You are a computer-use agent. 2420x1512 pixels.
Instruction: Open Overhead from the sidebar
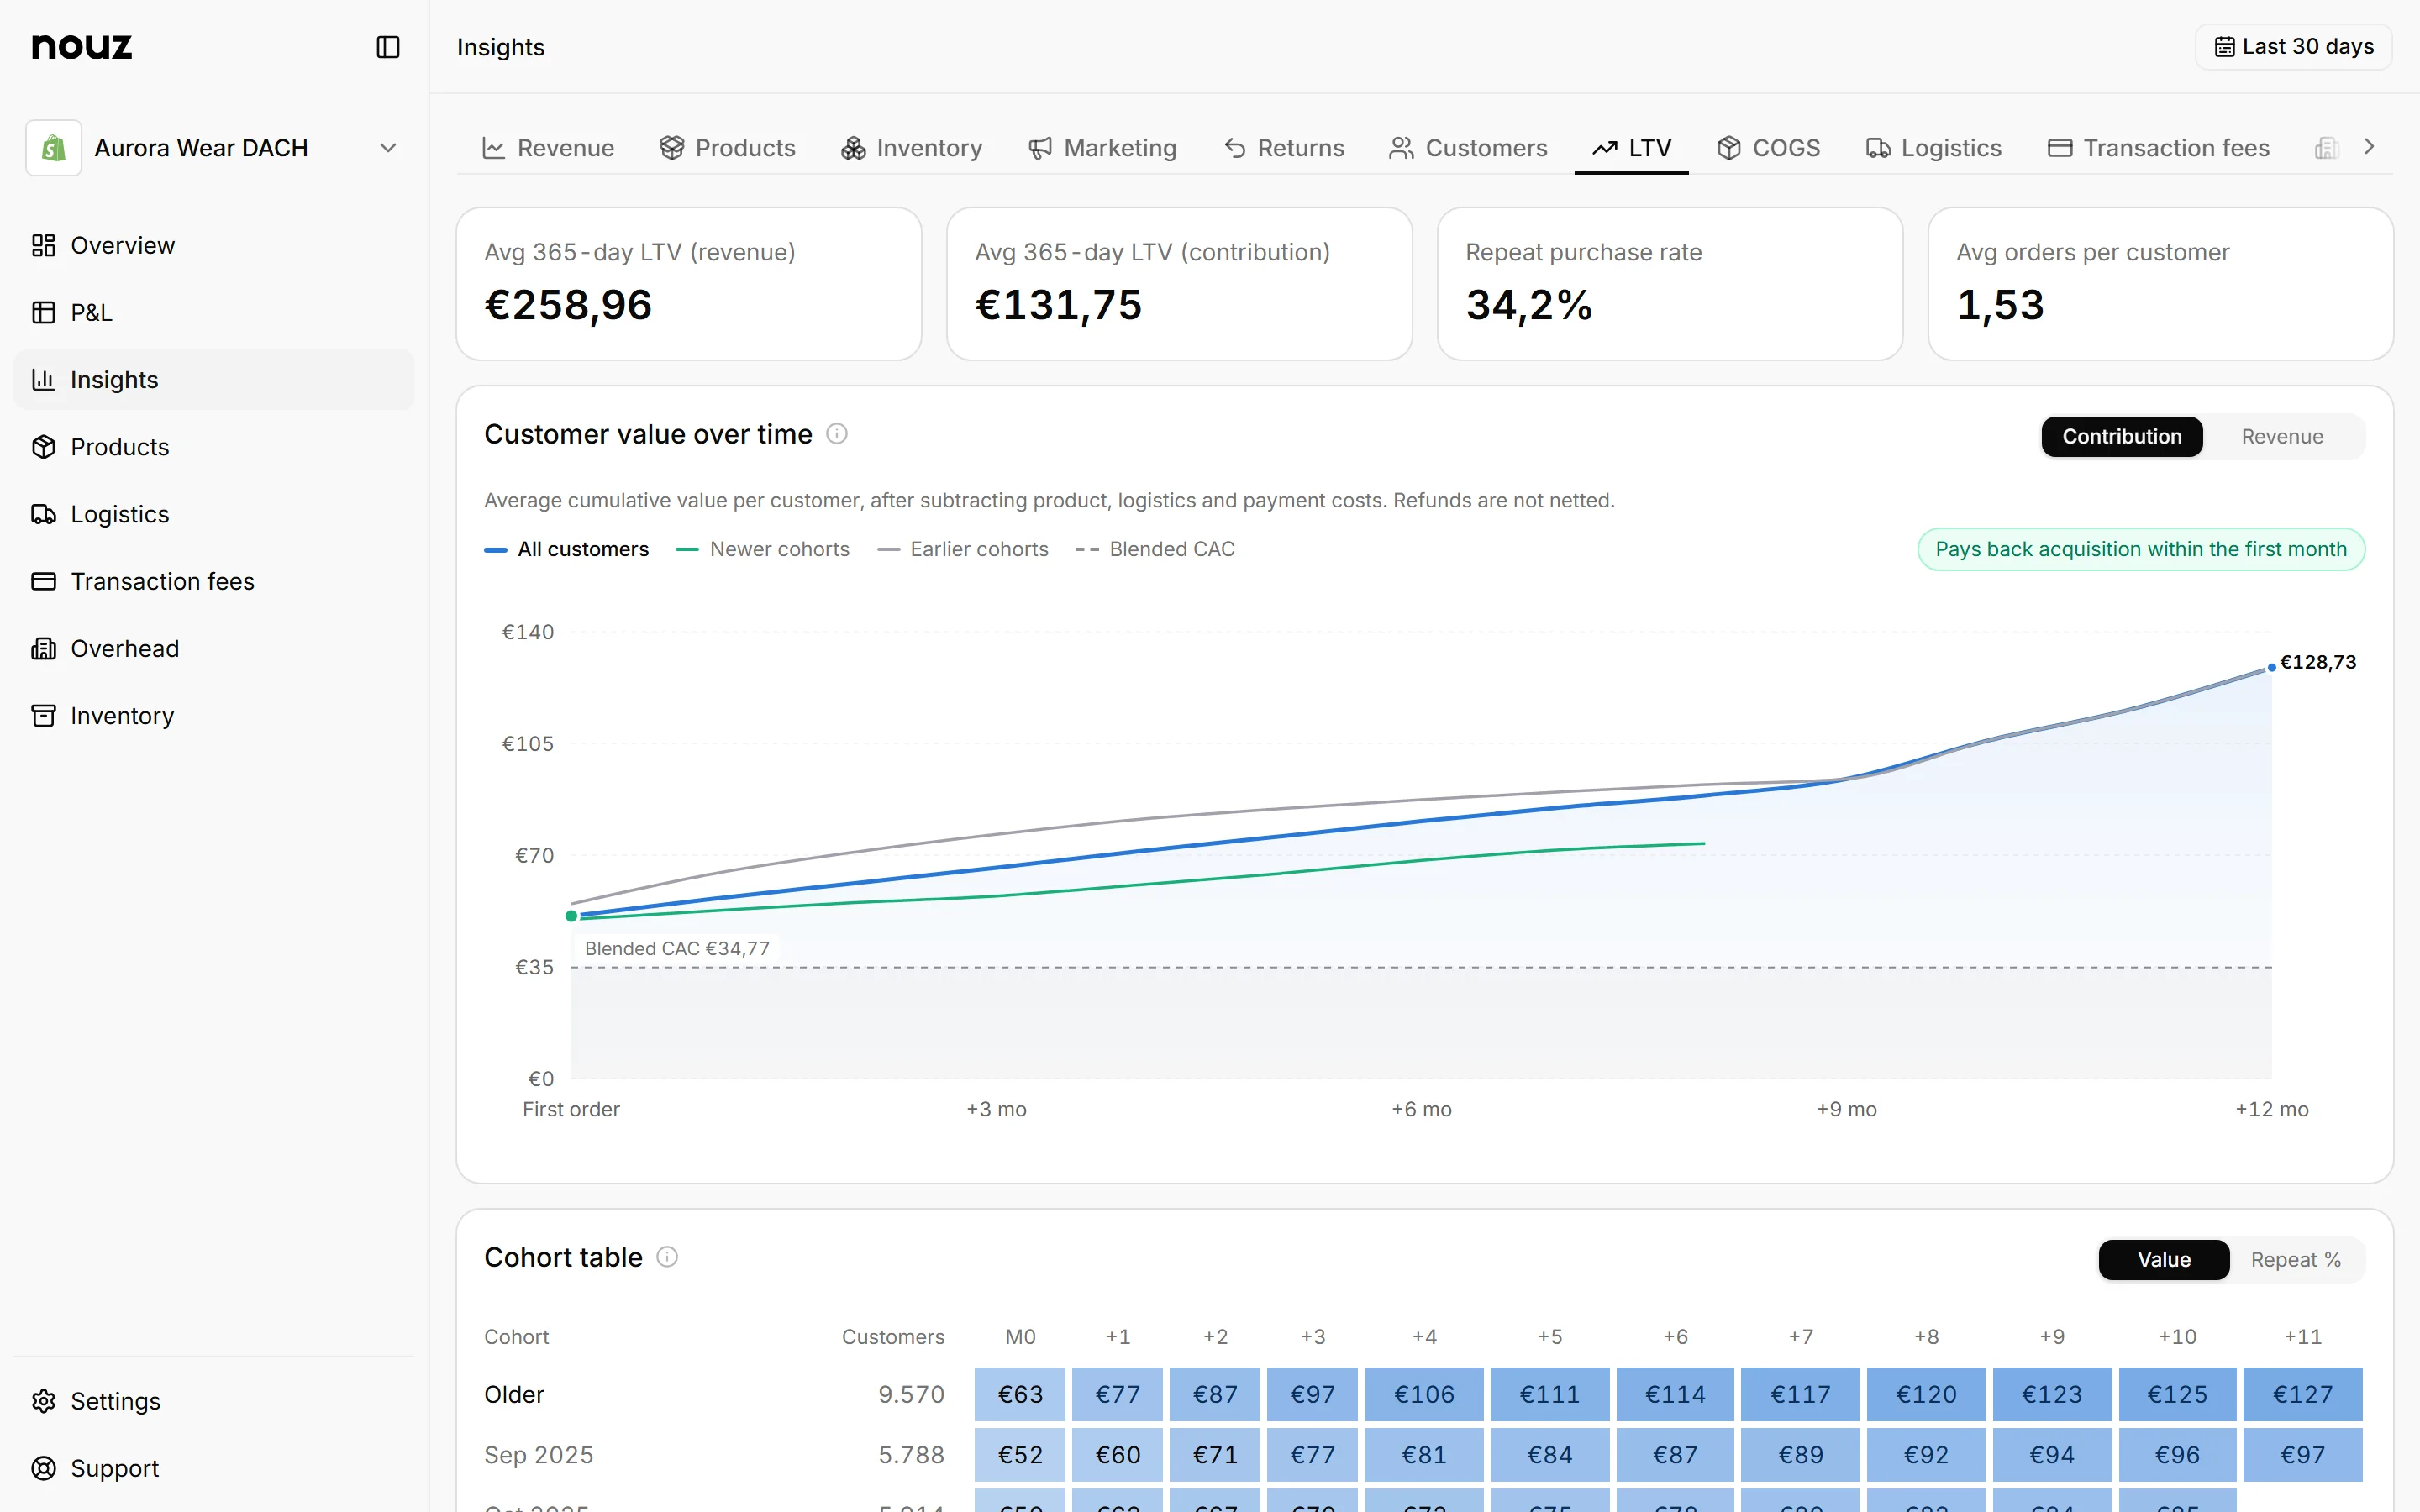point(214,648)
